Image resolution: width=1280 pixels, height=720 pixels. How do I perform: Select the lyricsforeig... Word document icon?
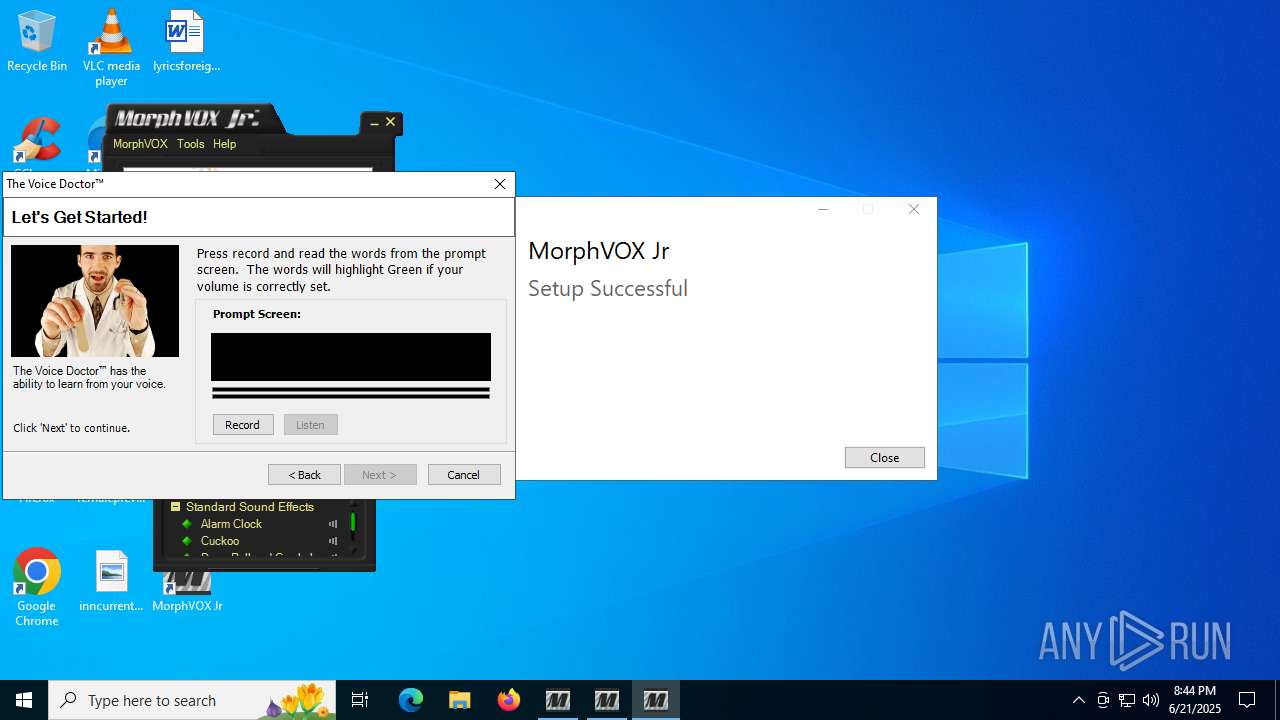[x=186, y=41]
